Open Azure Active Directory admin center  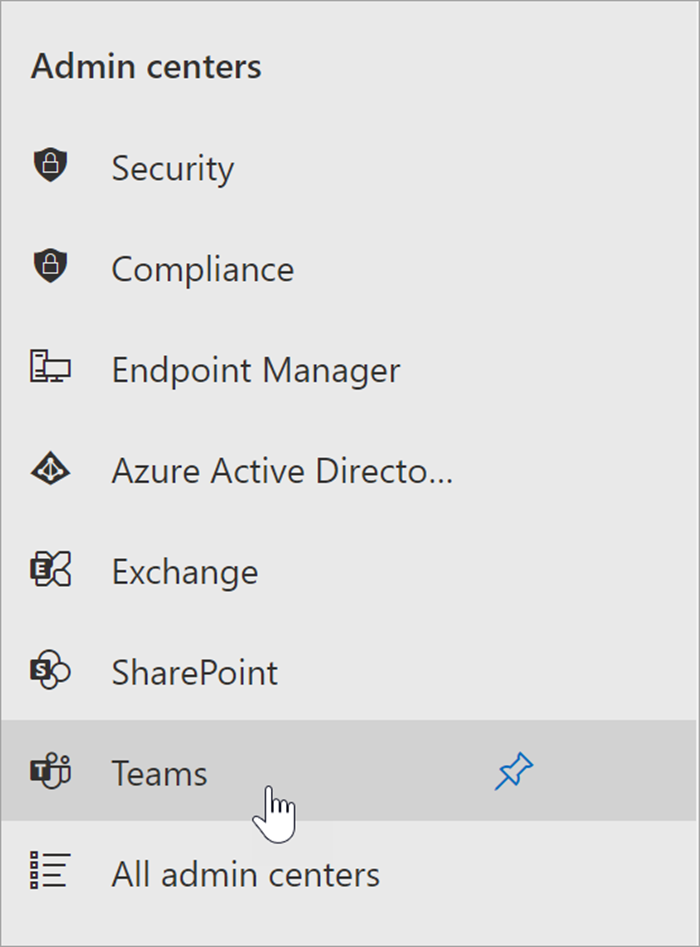point(283,470)
